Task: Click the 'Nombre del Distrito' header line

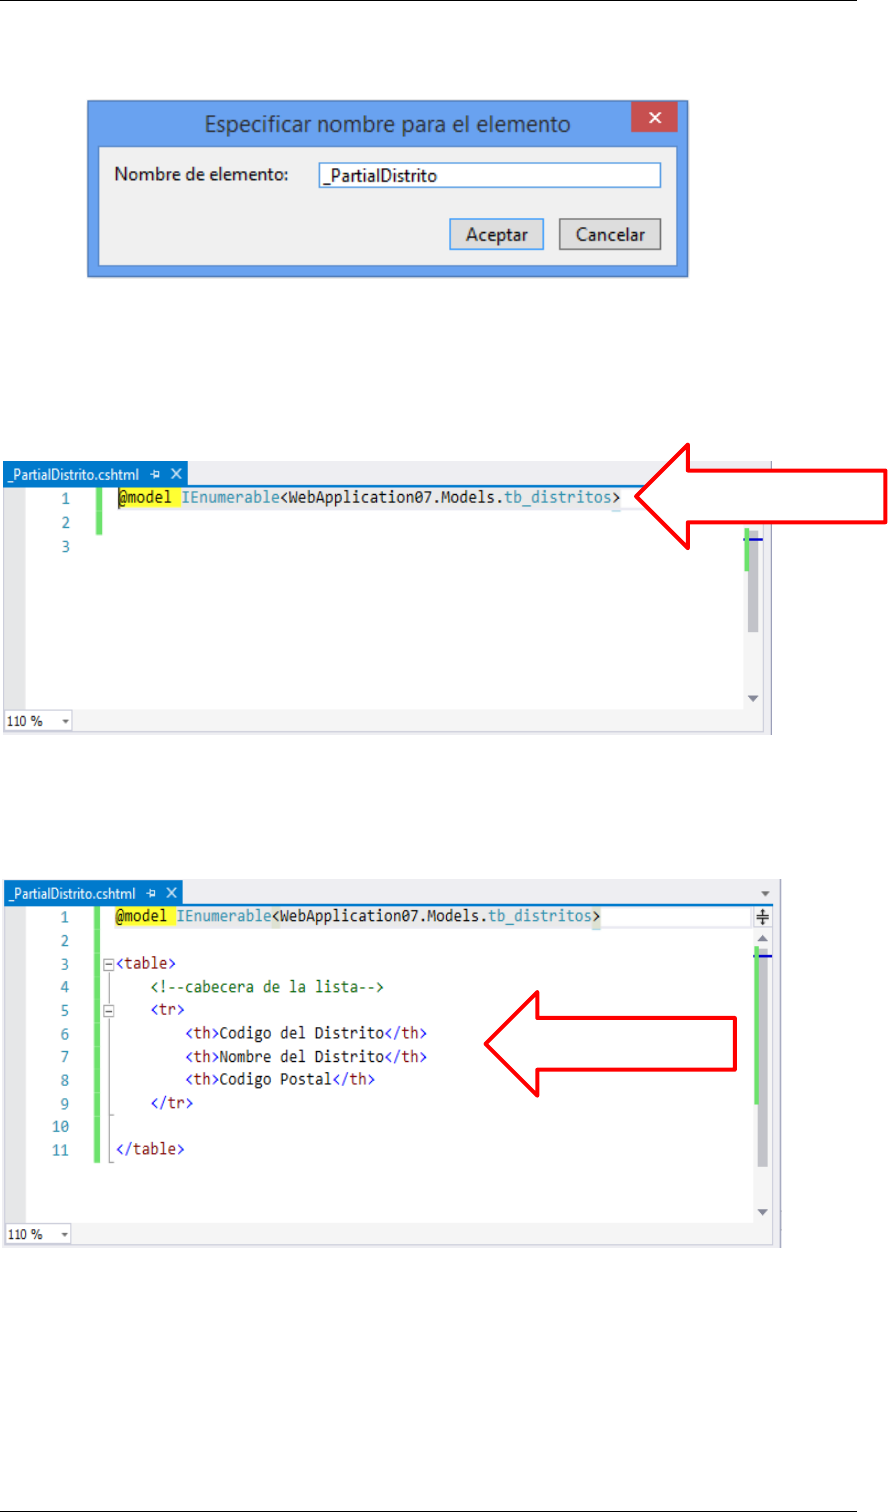Action: pyautogui.click(x=307, y=1056)
